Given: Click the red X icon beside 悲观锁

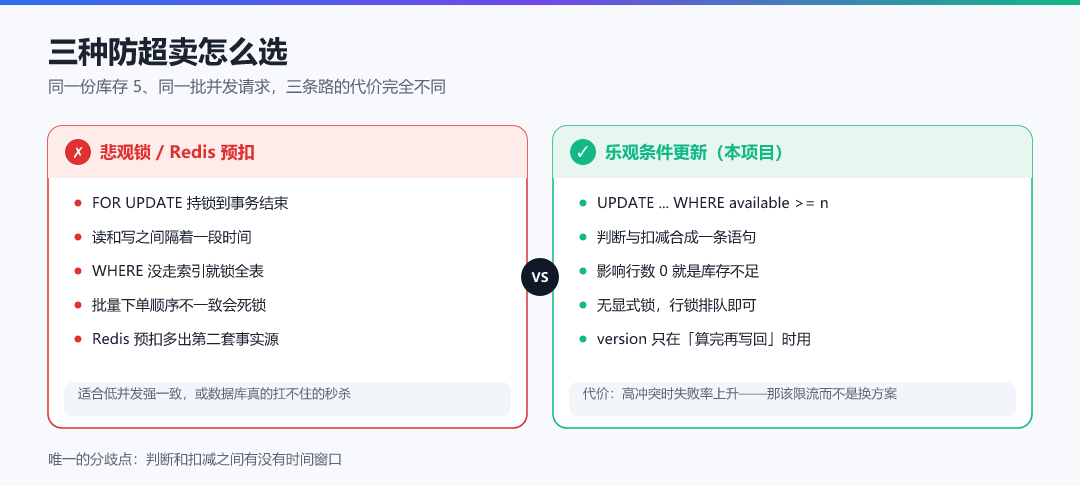Looking at the screenshot, I should tap(78, 152).
